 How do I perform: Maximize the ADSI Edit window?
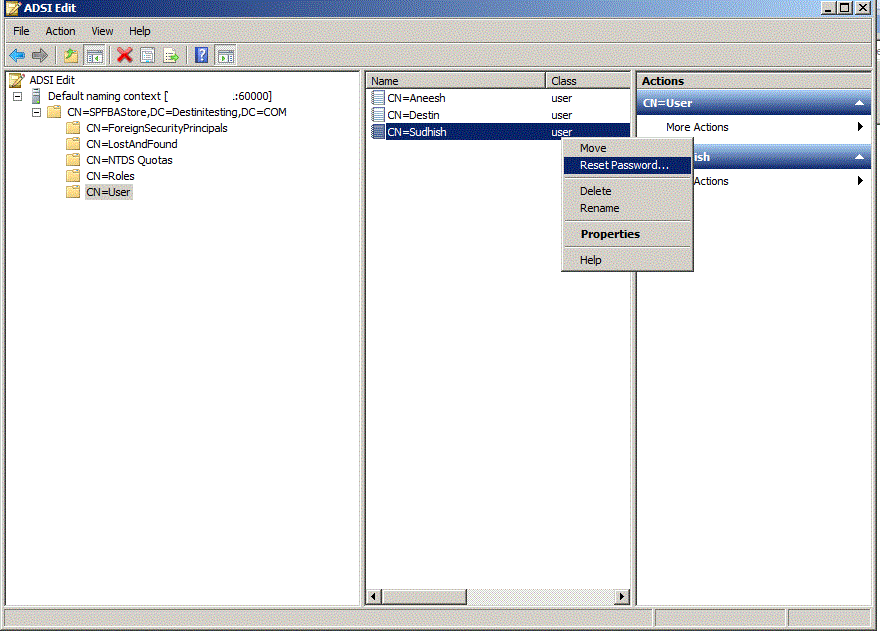(845, 8)
